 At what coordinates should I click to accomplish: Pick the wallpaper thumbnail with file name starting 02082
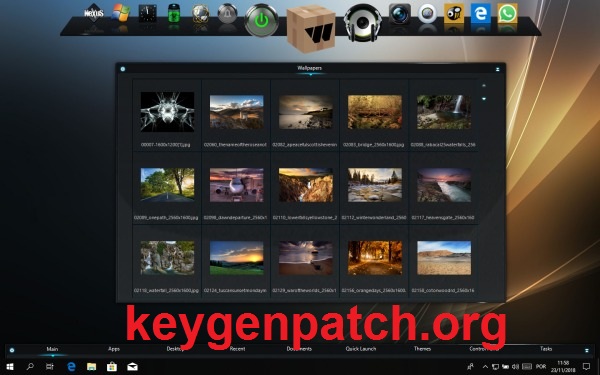tap(305, 112)
